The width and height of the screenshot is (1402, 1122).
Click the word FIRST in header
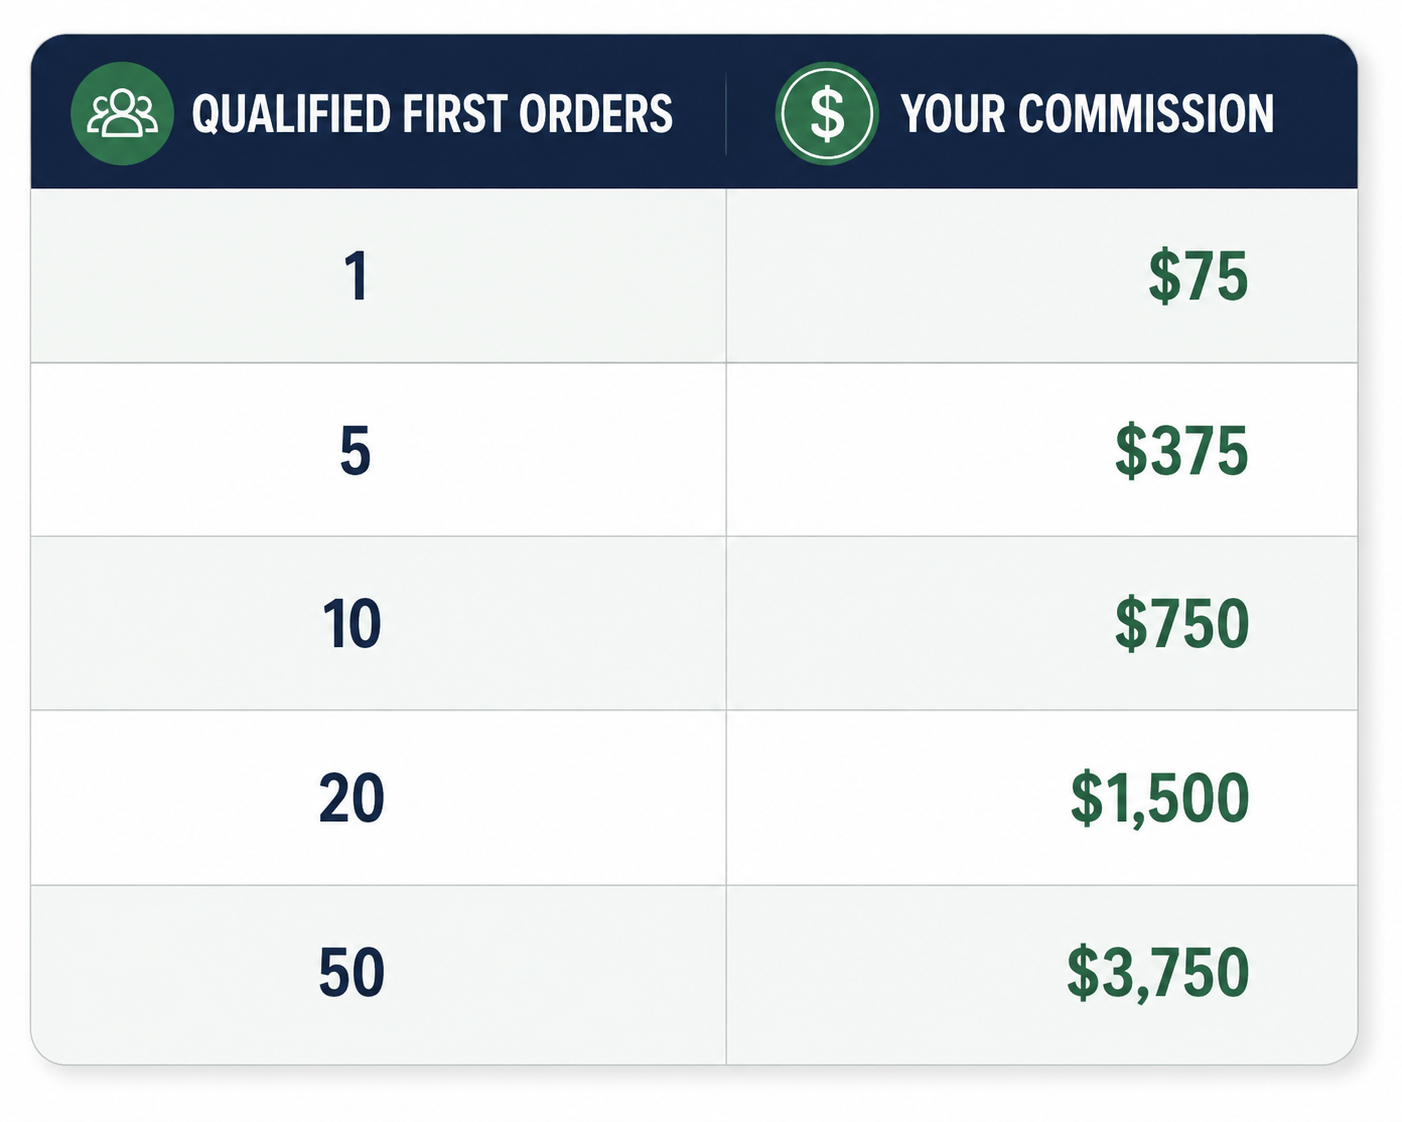(455, 114)
